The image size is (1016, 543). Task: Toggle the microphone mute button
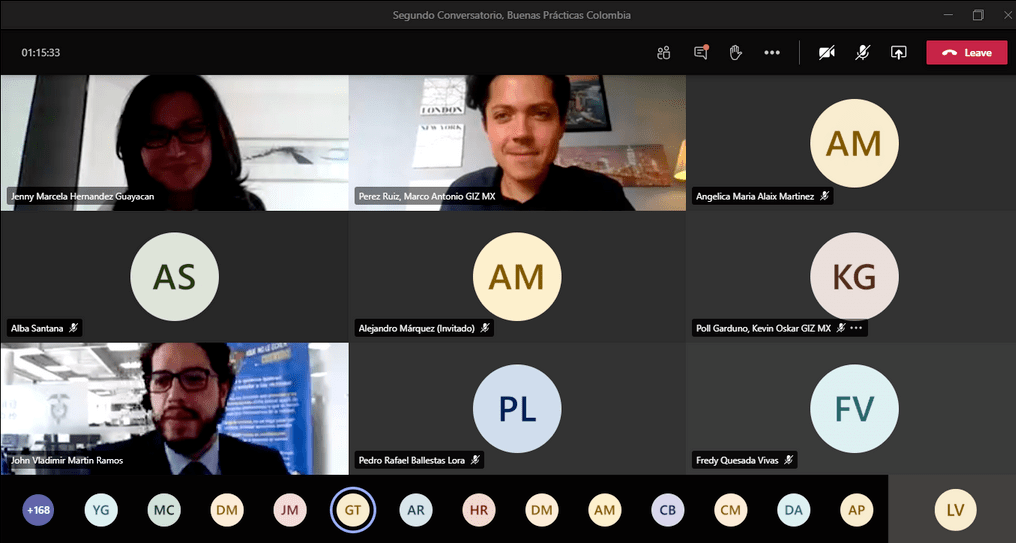862,53
